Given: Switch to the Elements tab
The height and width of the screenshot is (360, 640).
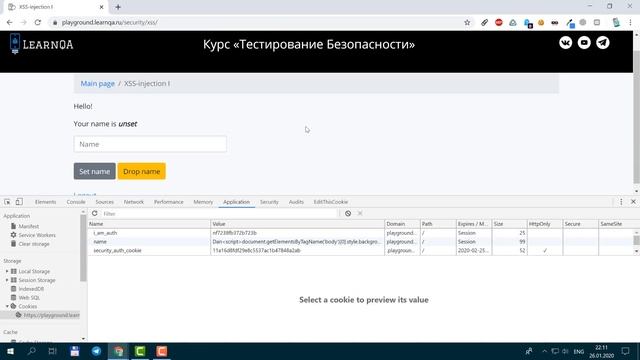Looking at the screenshot, I should point(45,202).
